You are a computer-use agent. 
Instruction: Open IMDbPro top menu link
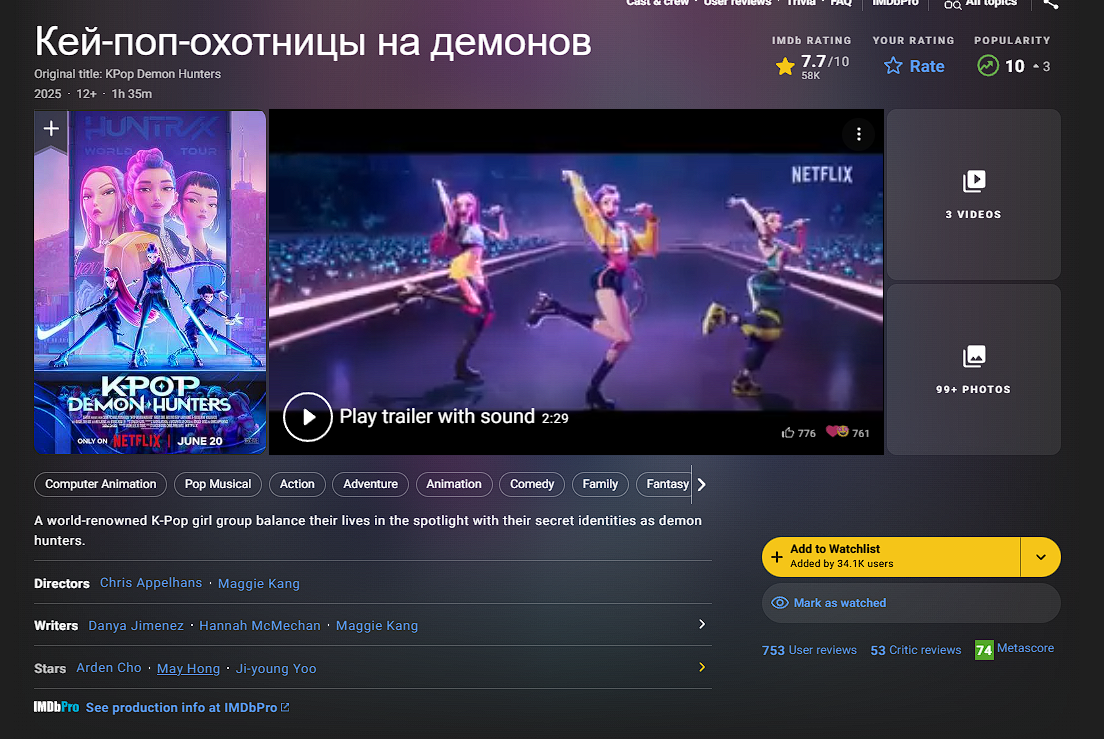[x=895, y=3]
